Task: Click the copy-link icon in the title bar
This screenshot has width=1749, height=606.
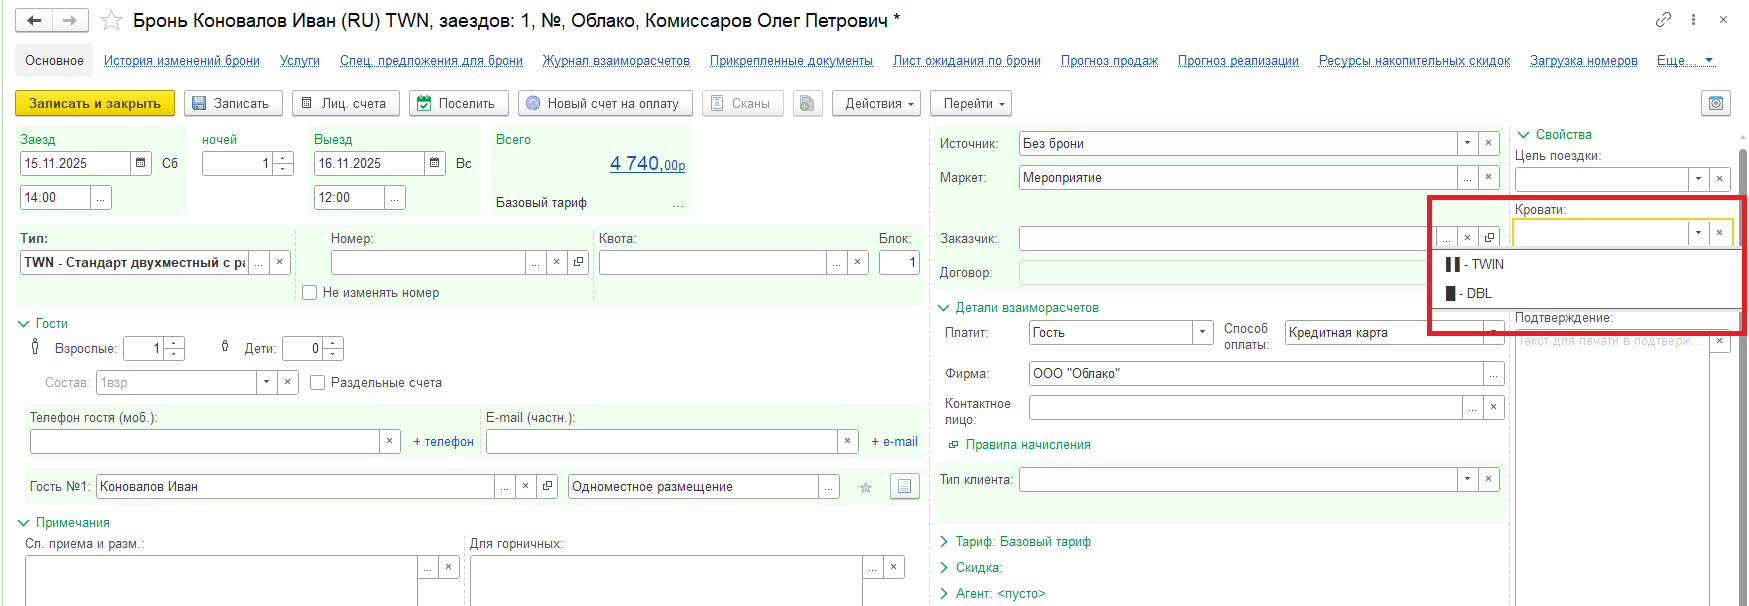Action: click(1663, 20)
